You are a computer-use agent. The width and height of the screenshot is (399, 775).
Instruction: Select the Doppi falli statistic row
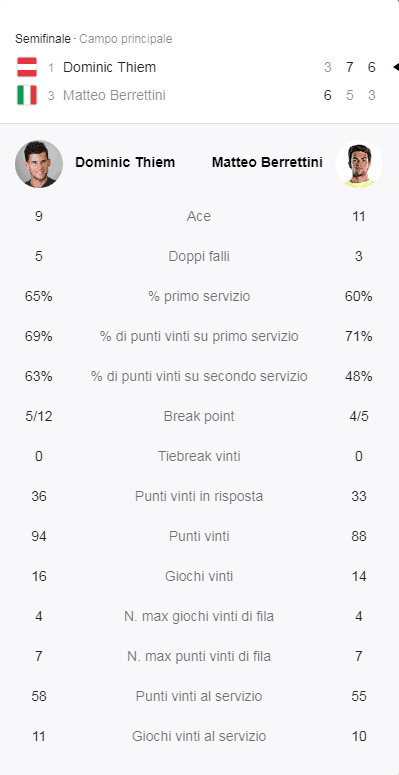(x=199, y=256)
